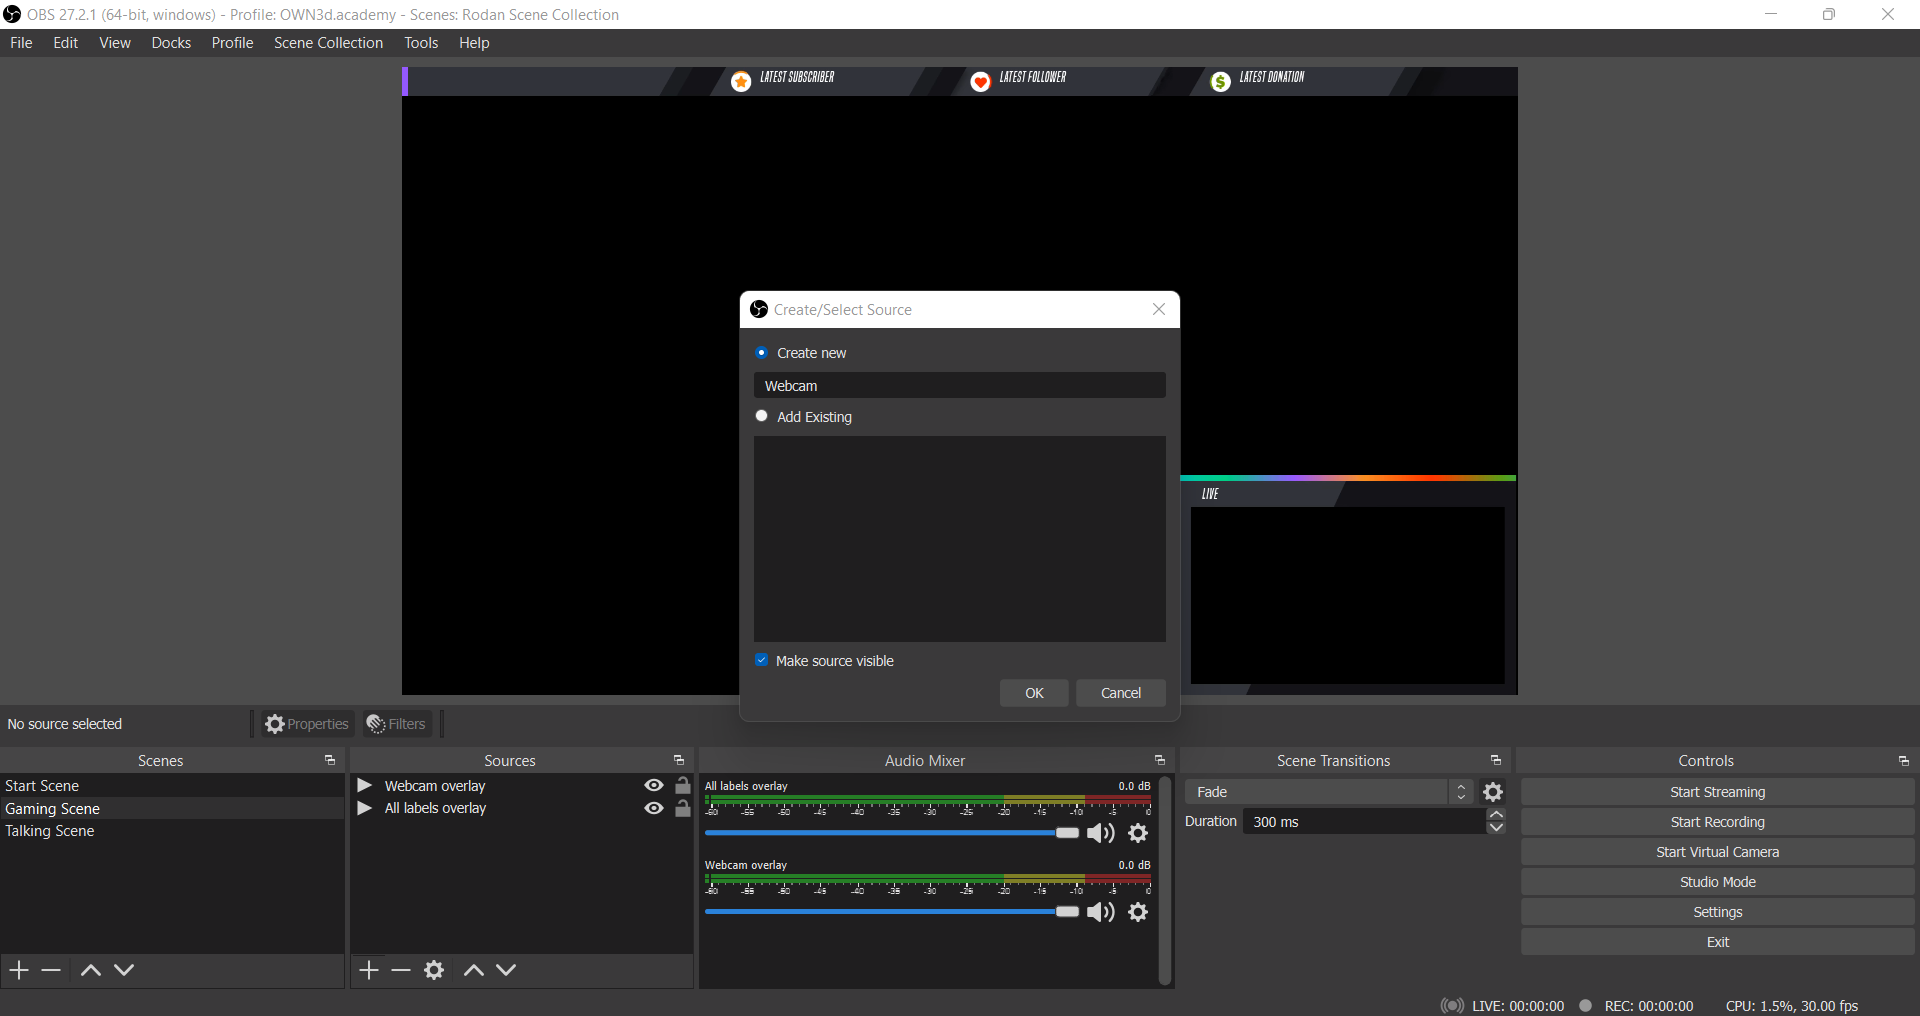Select the Add Existing radio option
The height and width of the screenshot is (1016, 1920).
pyautogui.click(x=762, y=416)
